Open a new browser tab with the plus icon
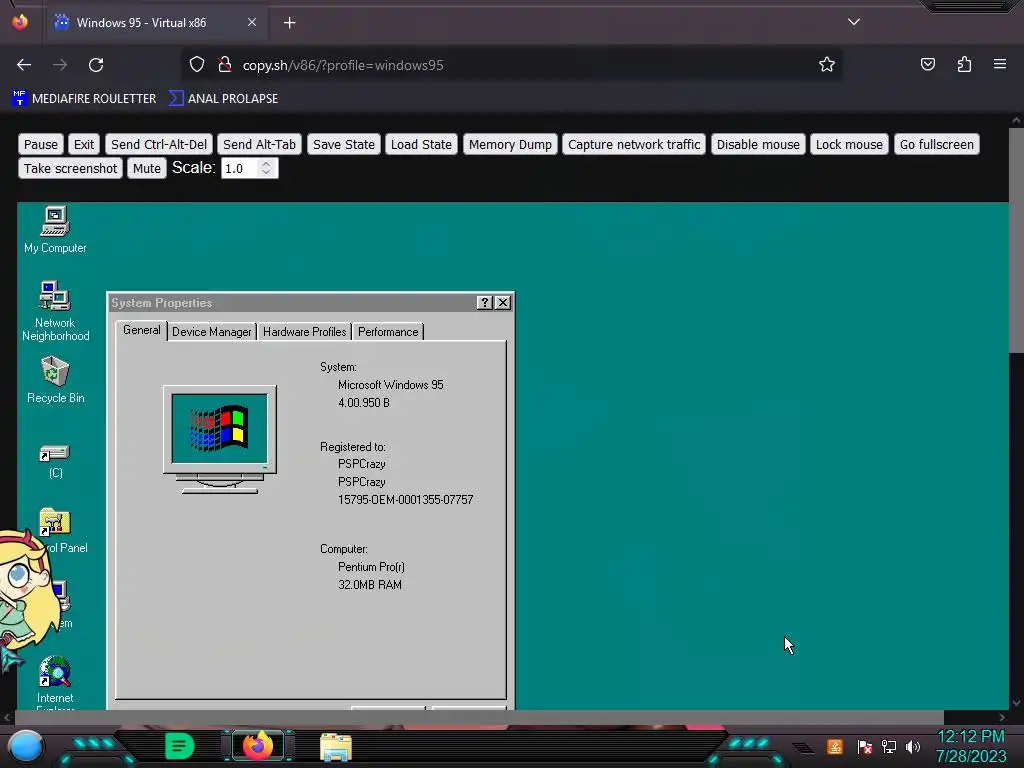 (289, 23)
